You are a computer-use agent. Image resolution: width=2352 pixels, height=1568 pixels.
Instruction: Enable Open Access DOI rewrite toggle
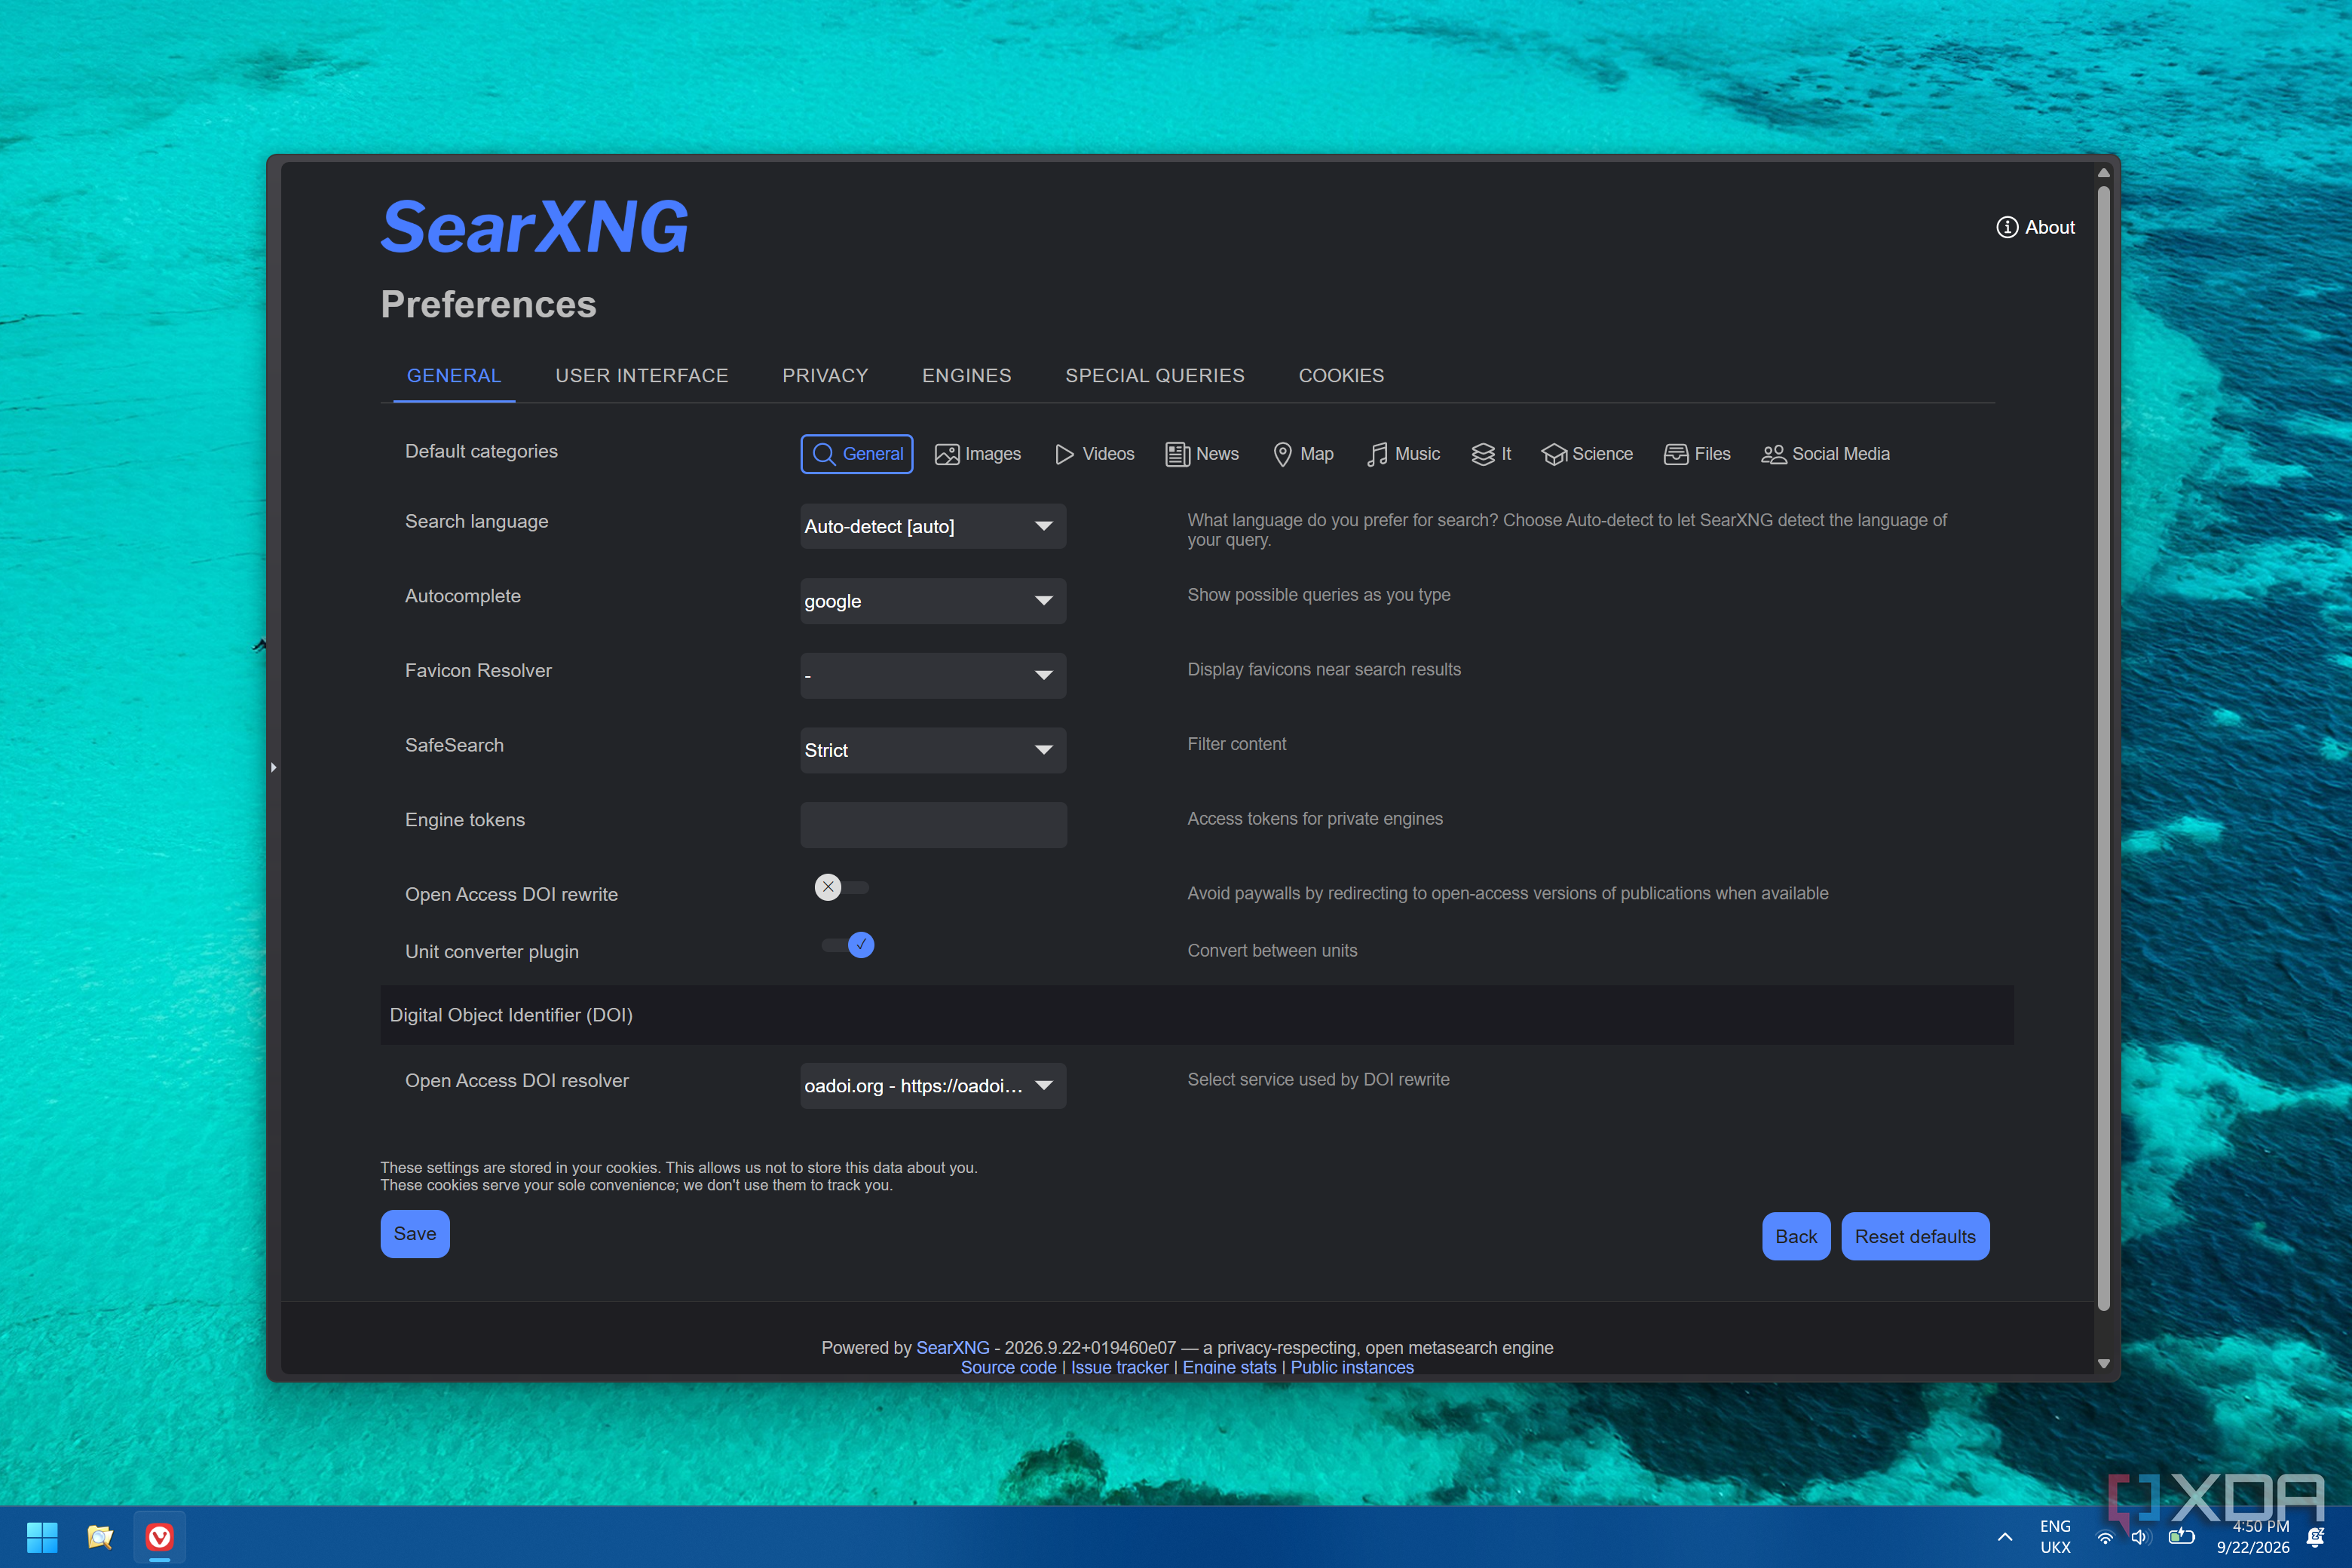(841, 887)
